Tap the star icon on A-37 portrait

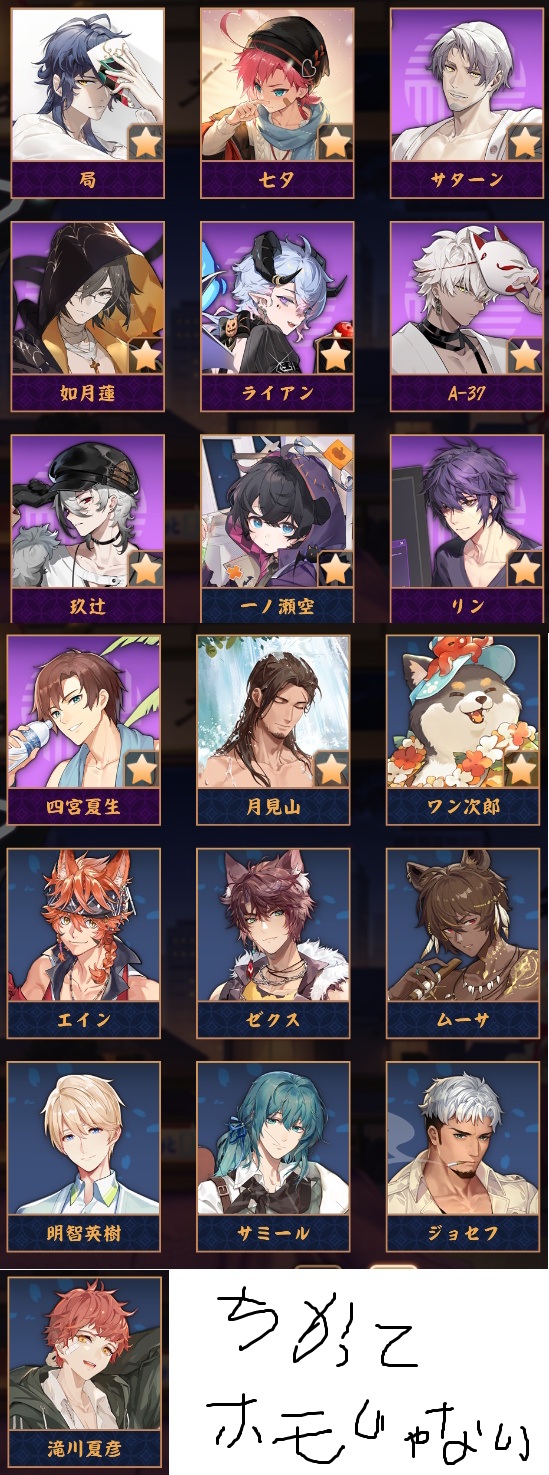coord(525,355)
